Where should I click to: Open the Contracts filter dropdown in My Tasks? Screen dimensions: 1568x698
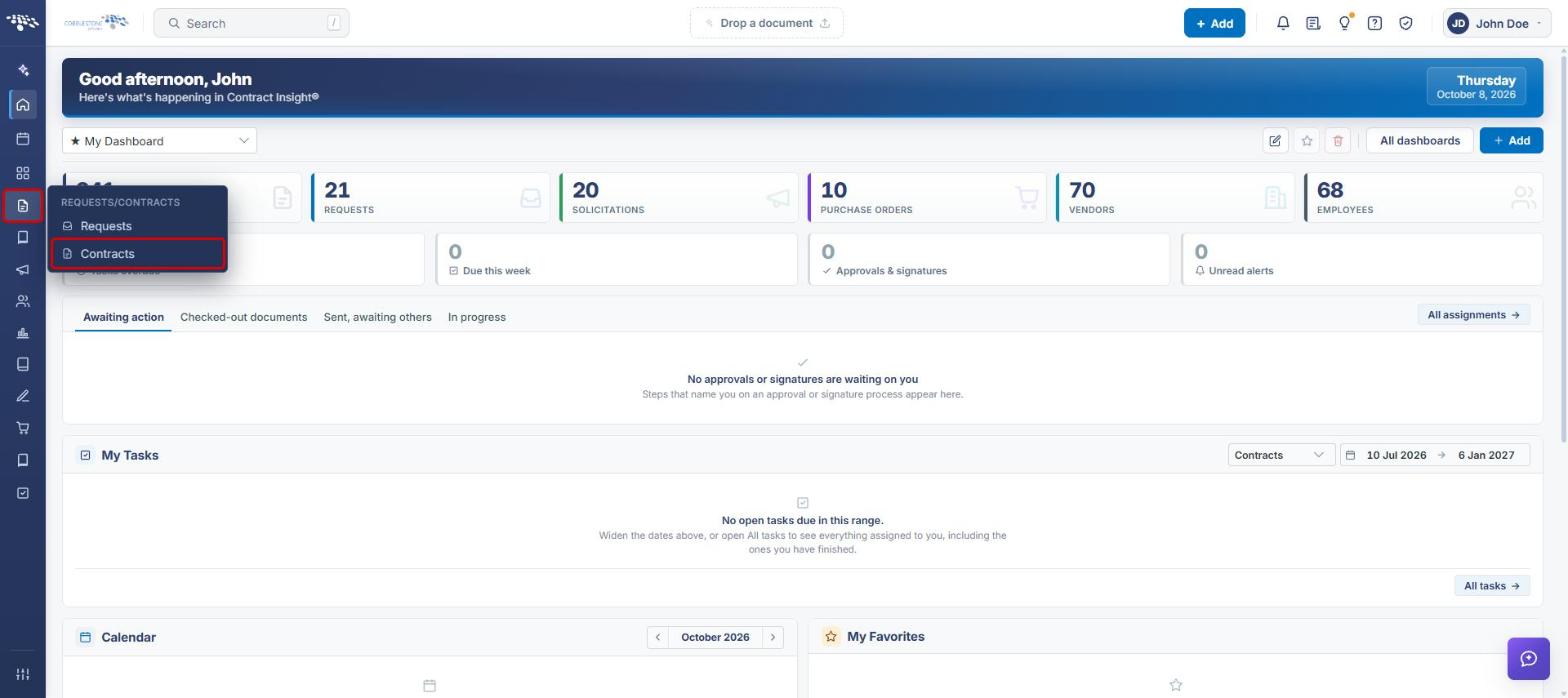pyautogui.click(x=1281, y=455)
